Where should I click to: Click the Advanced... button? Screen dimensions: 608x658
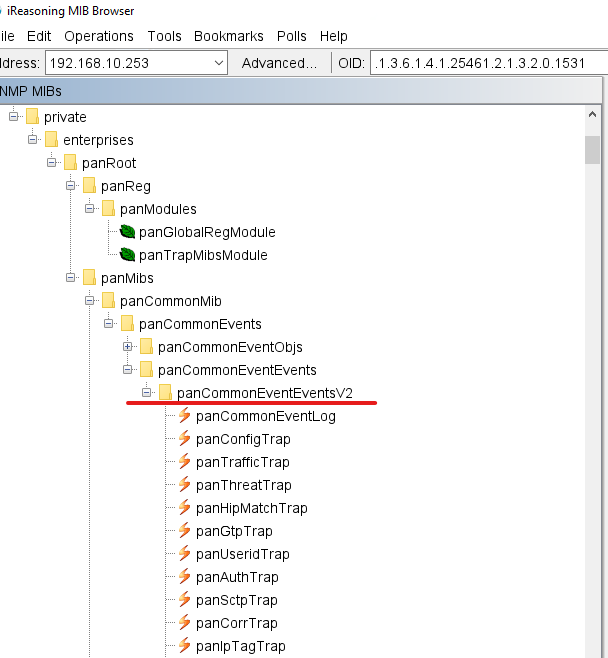279,63
